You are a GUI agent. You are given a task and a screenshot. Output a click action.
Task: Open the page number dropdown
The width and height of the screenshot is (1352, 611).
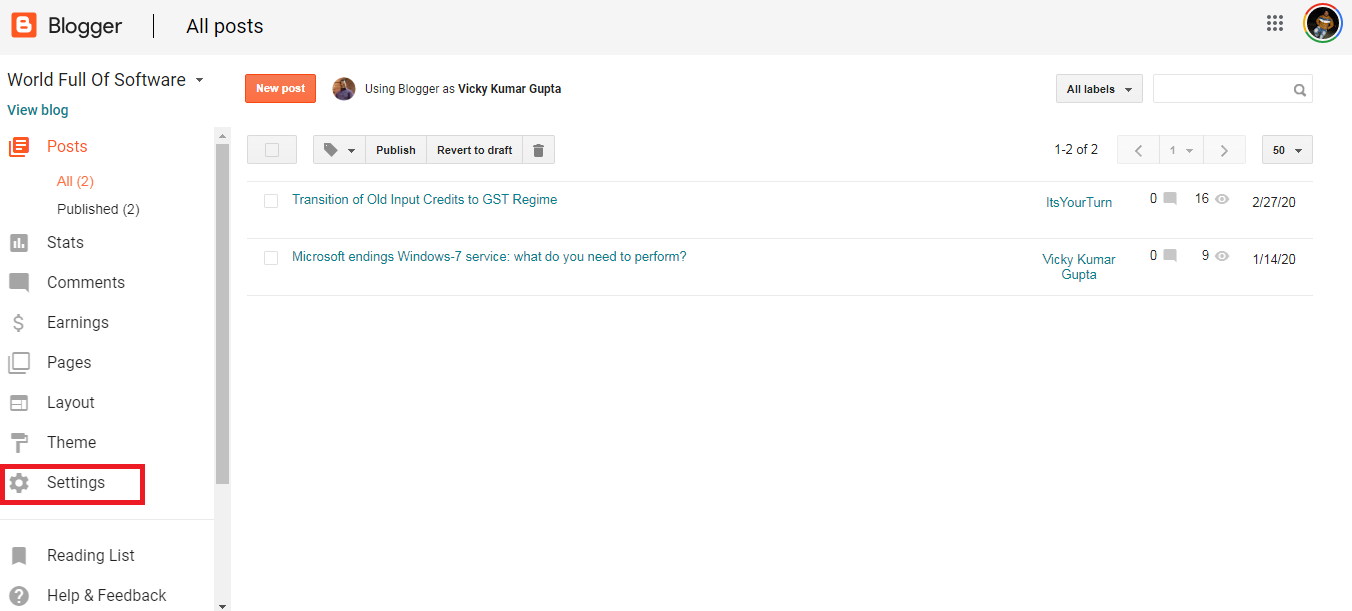coord(1181,150)
